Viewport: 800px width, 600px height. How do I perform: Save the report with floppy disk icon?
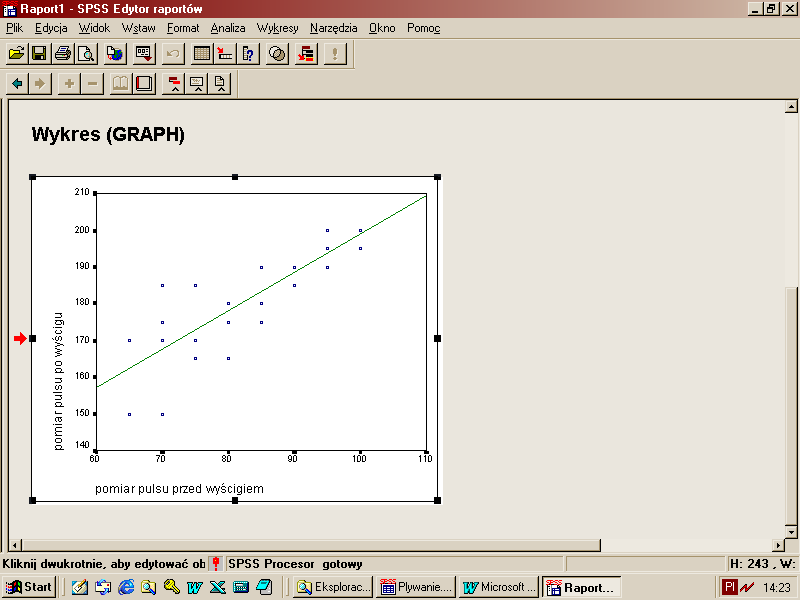pos(39,53)
